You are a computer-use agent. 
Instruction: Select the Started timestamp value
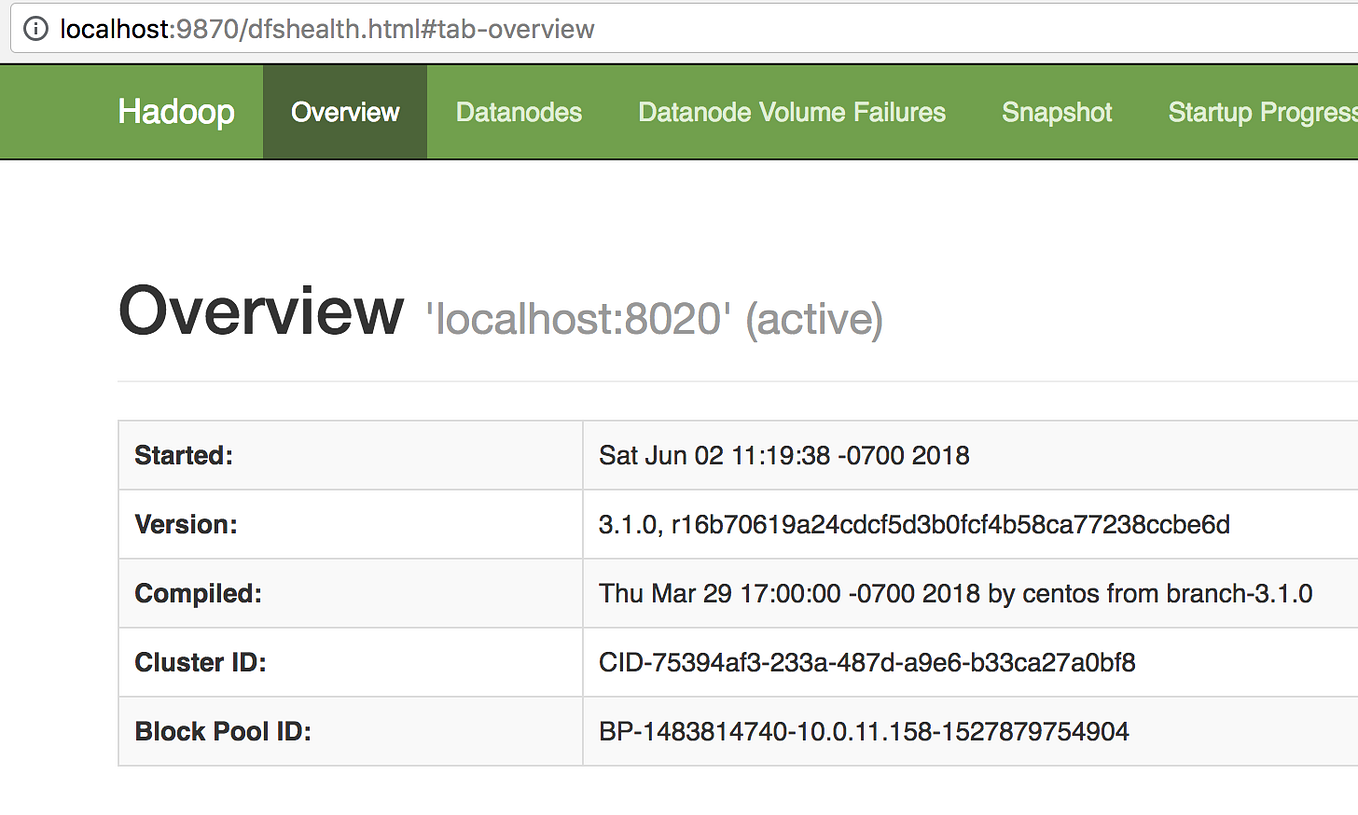tap(782, 455)
